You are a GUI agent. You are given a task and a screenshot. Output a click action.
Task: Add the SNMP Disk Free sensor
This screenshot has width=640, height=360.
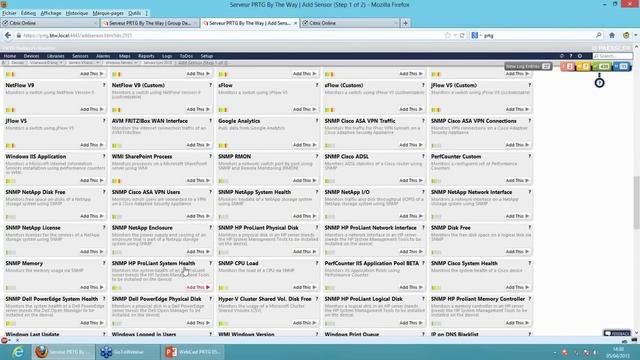(x=518, y=252)
